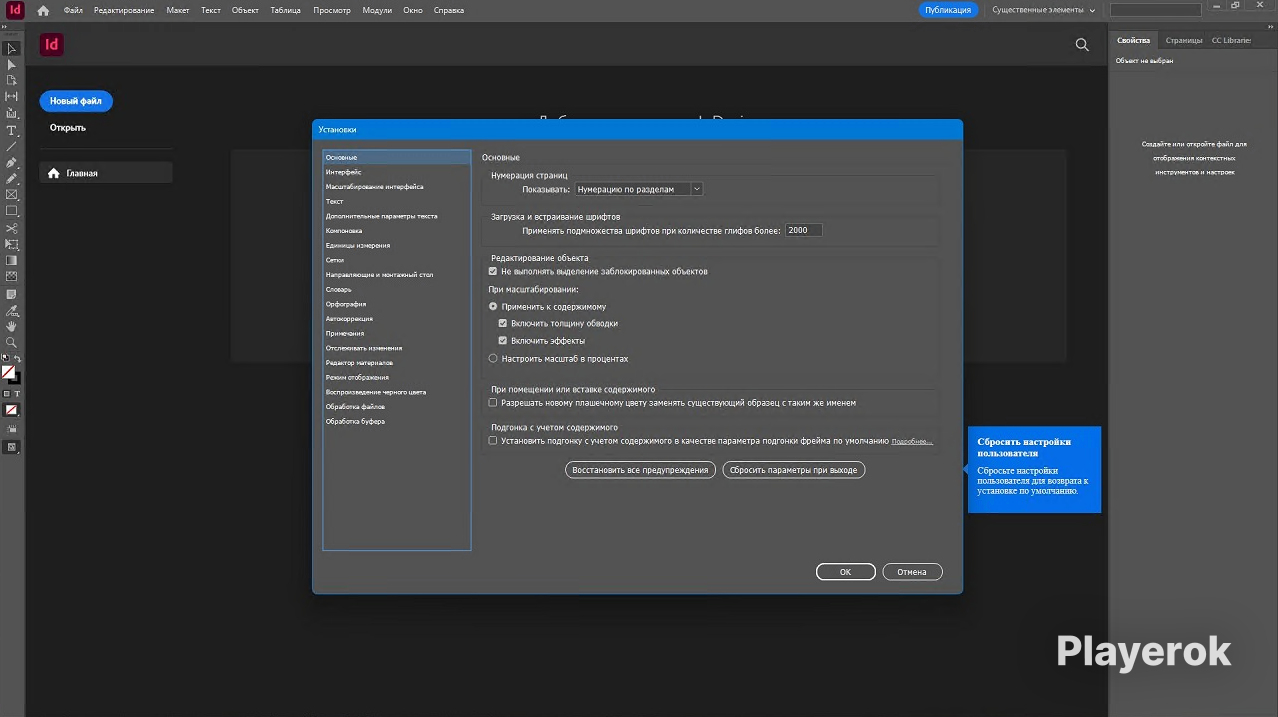Select the Pencil tool
1278x717 pixels.
click(x=12, y=179)
